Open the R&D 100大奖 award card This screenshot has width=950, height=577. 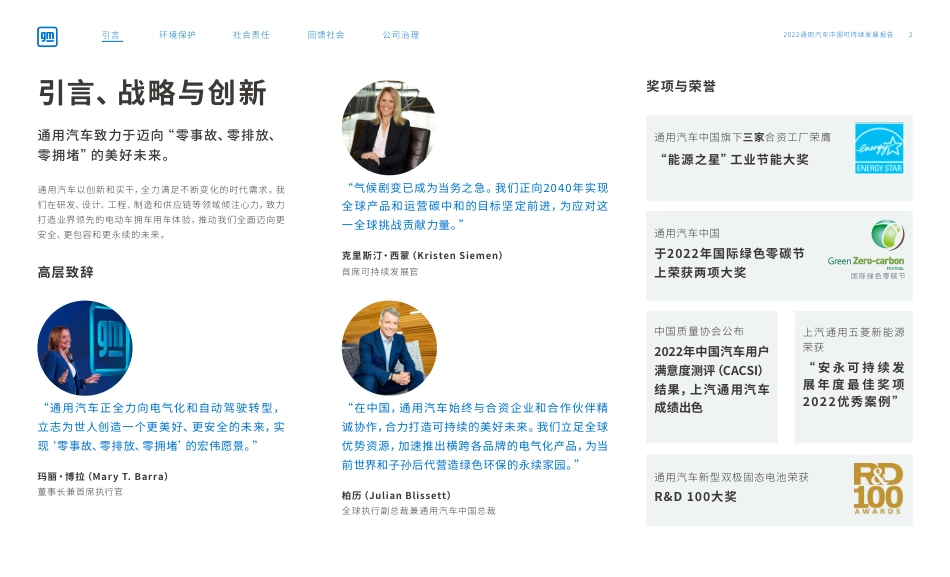point(779,490)
